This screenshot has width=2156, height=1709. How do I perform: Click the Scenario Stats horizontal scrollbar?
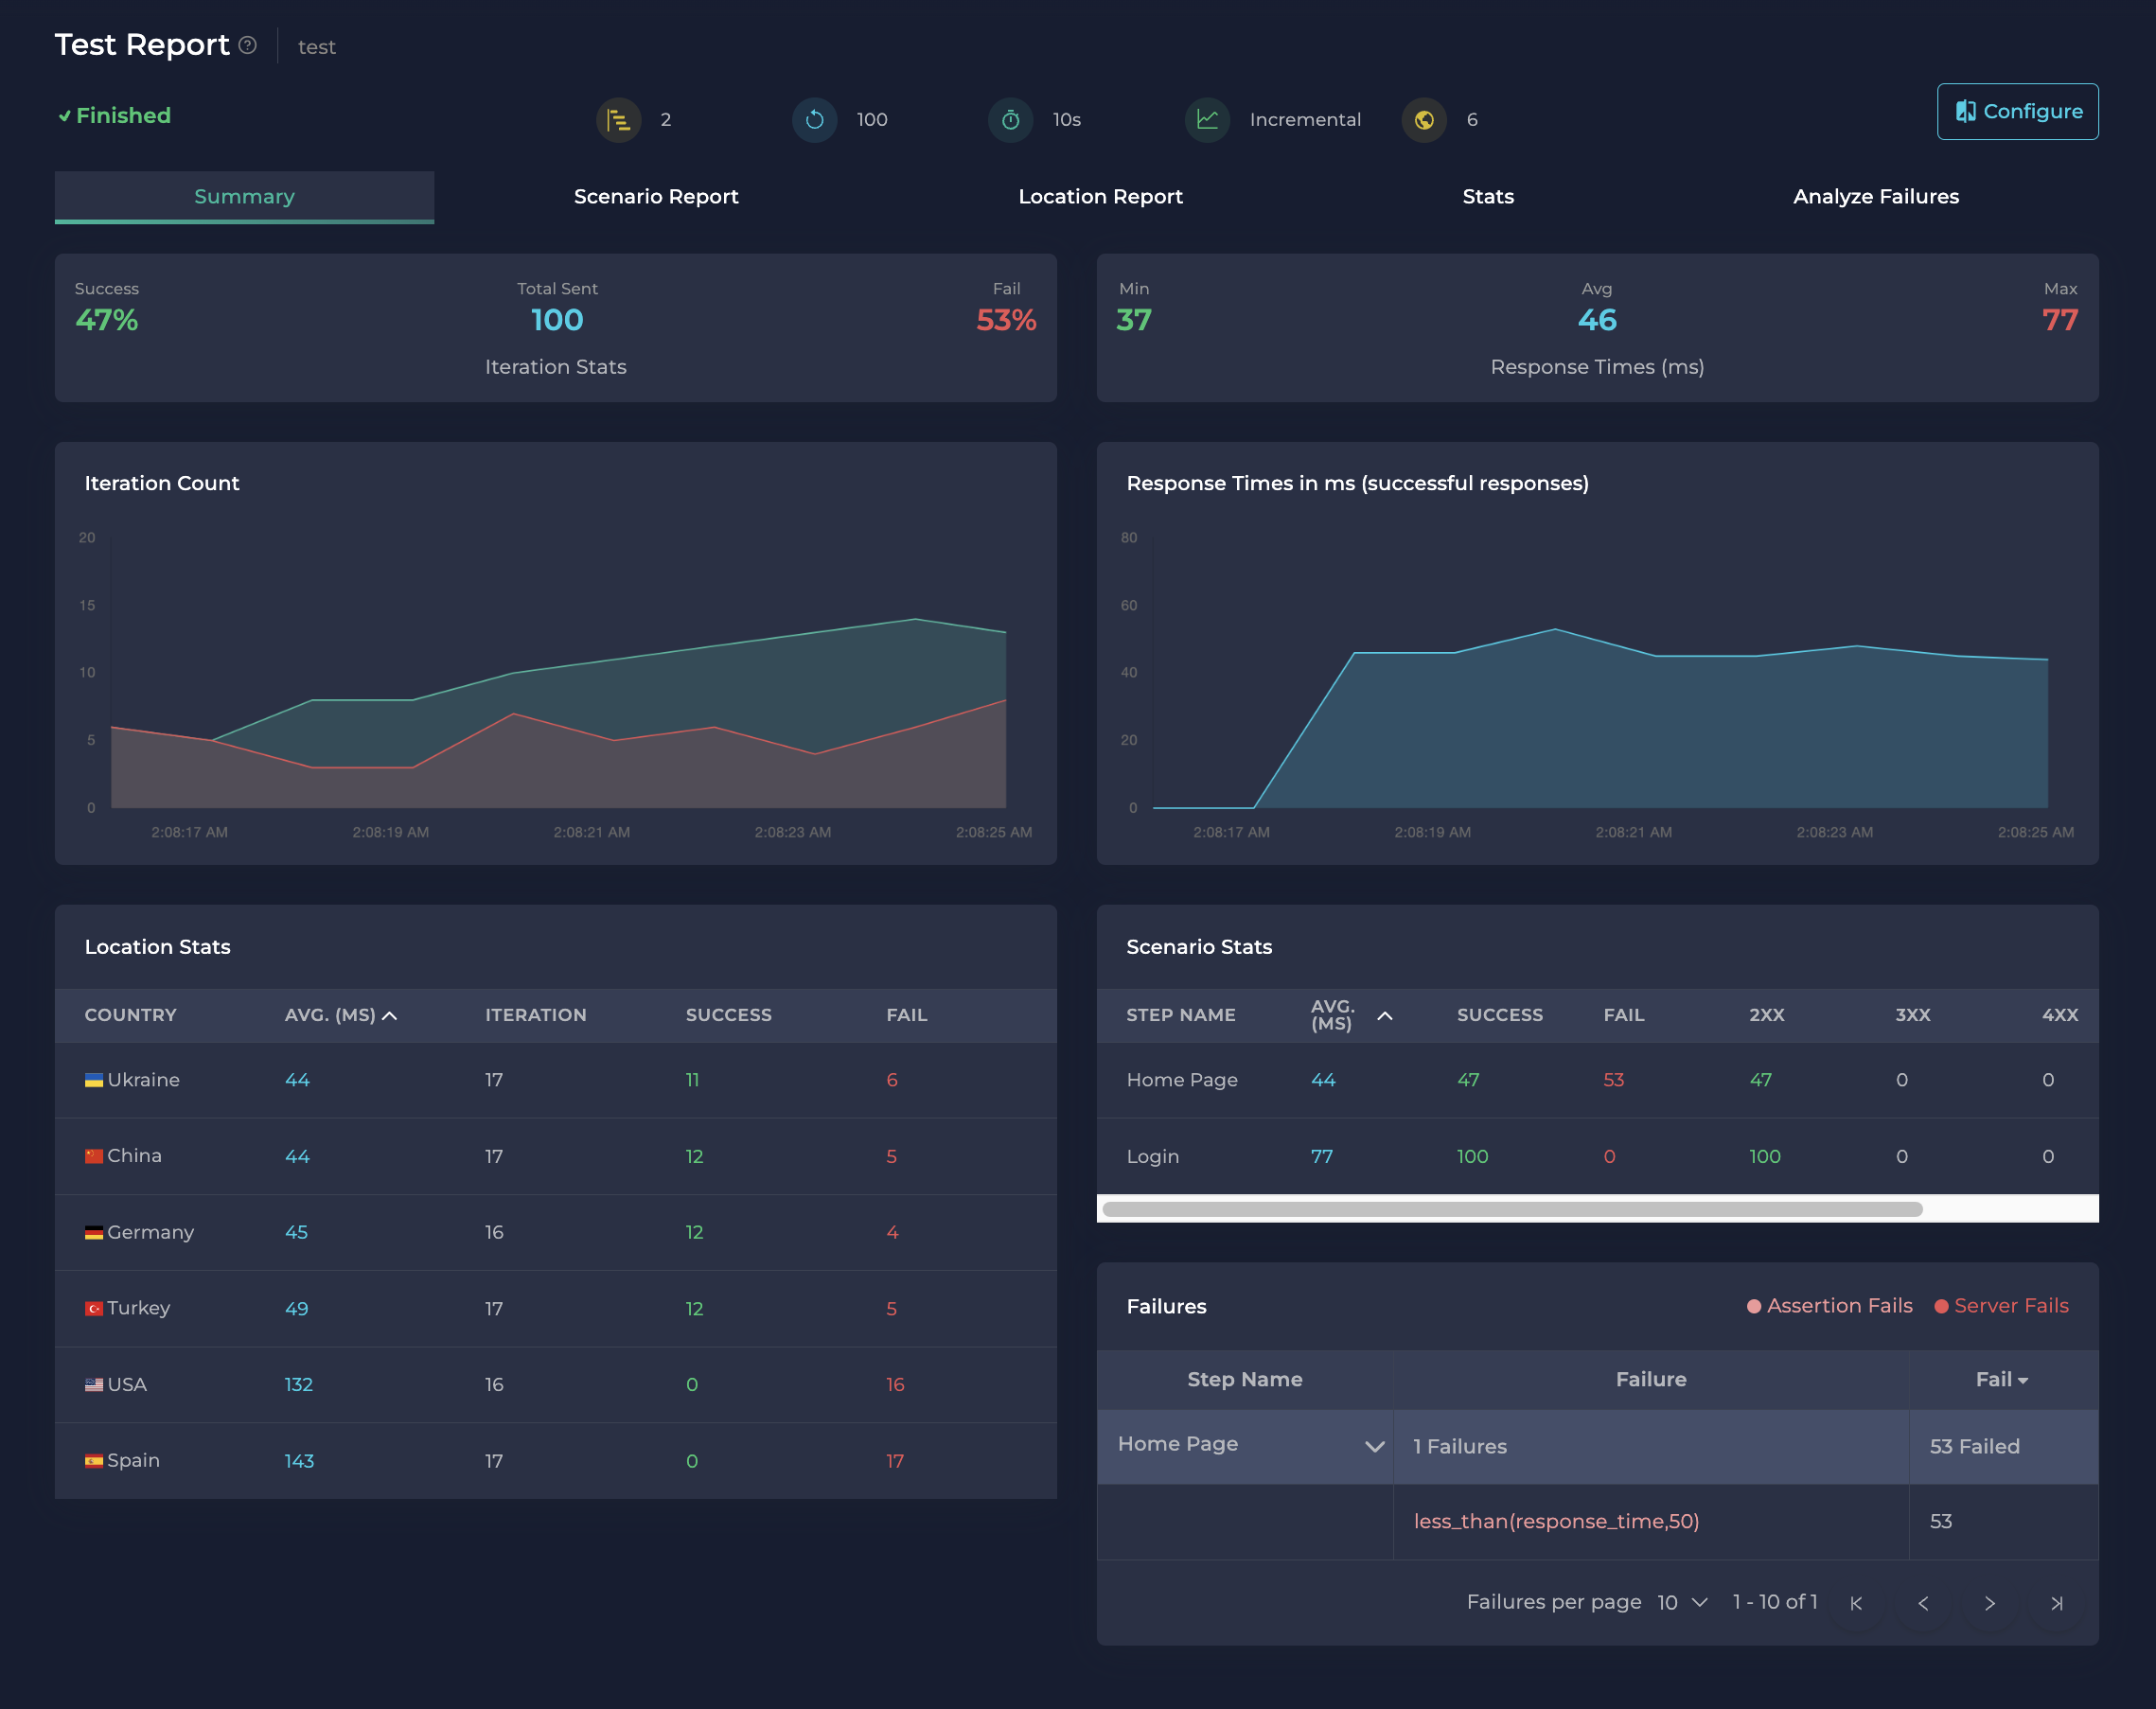click(1511, 1209)
